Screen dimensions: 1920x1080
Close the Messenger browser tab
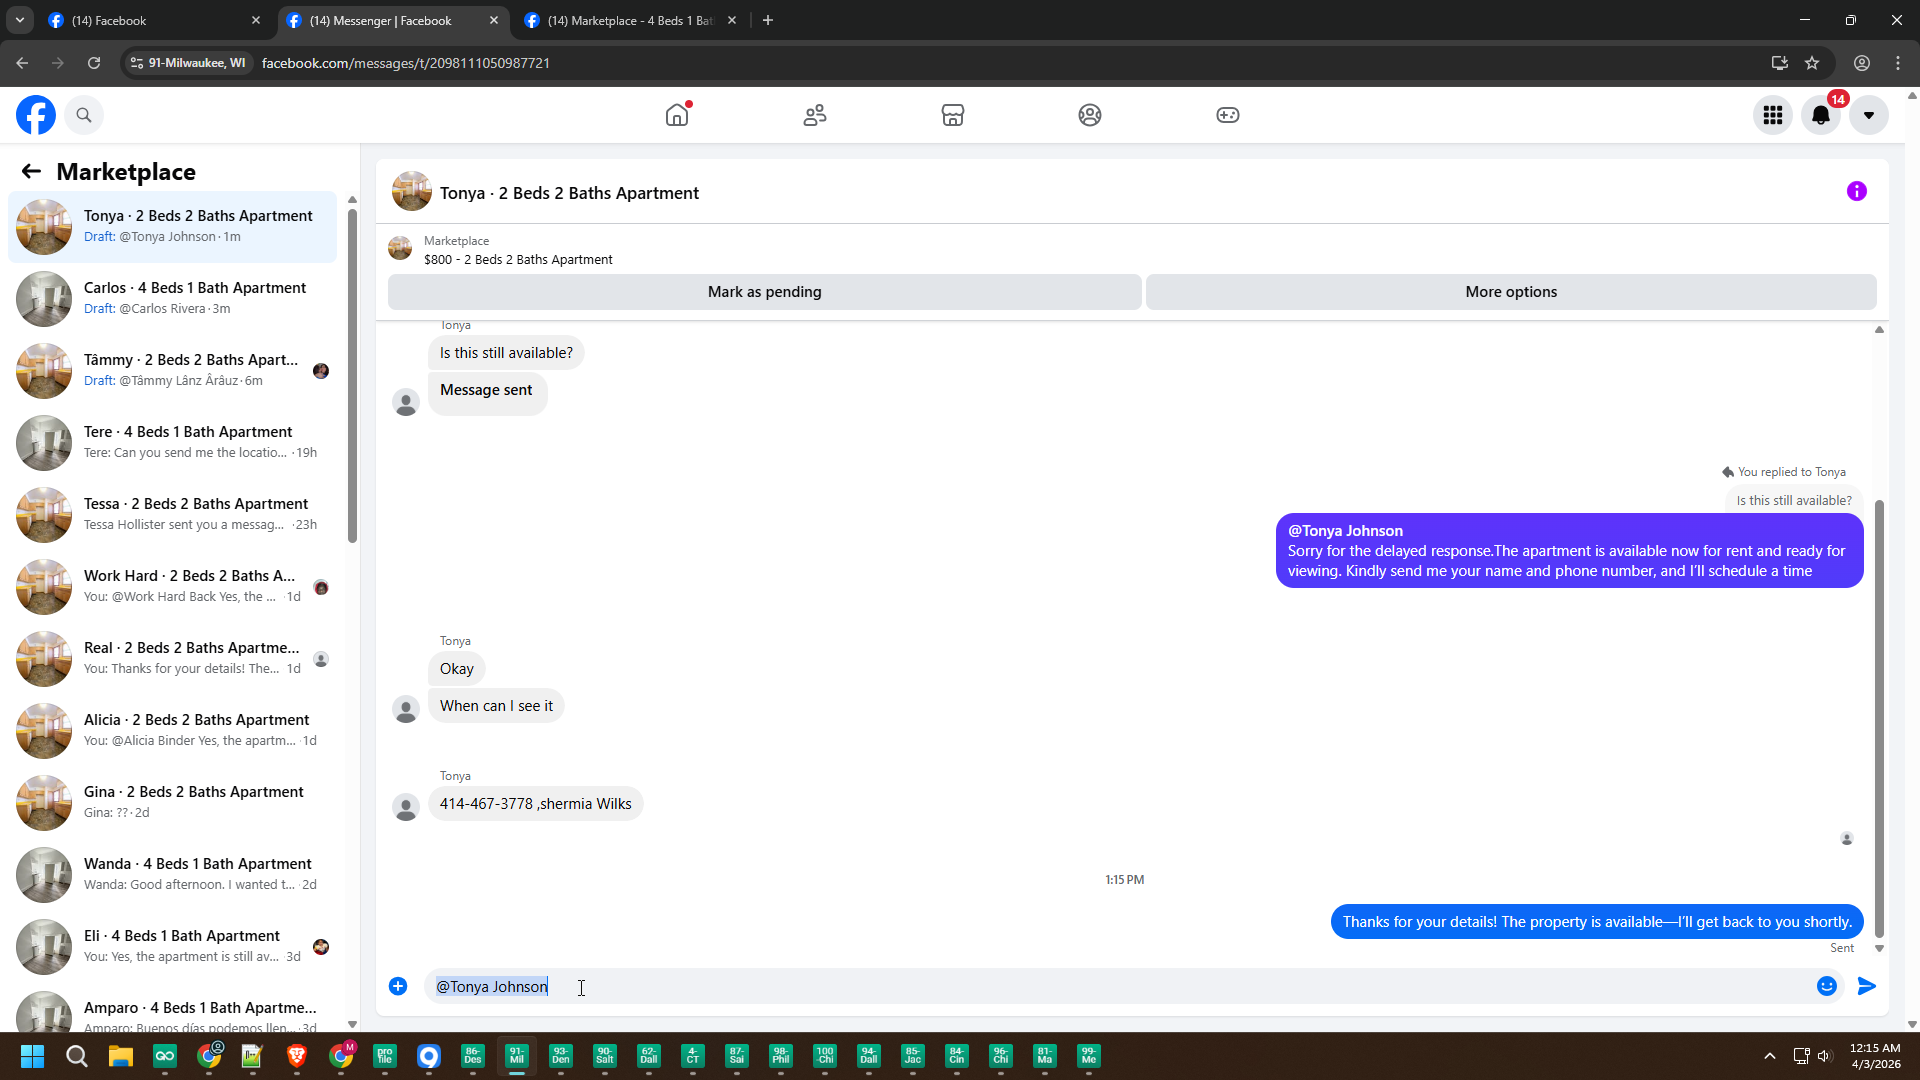pyautogui.click(x=494, y=20)
